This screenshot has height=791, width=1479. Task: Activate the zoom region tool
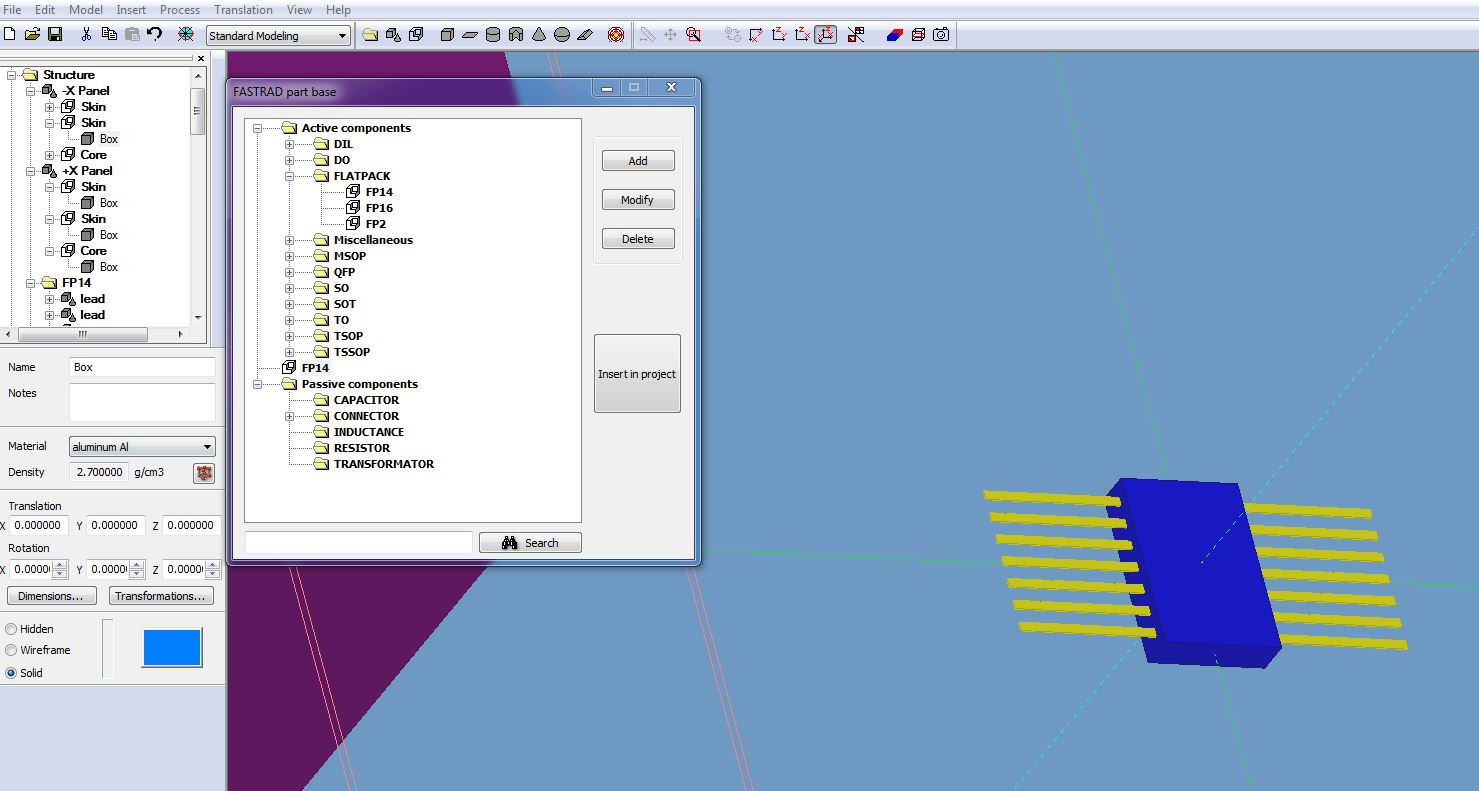(694, 35)
